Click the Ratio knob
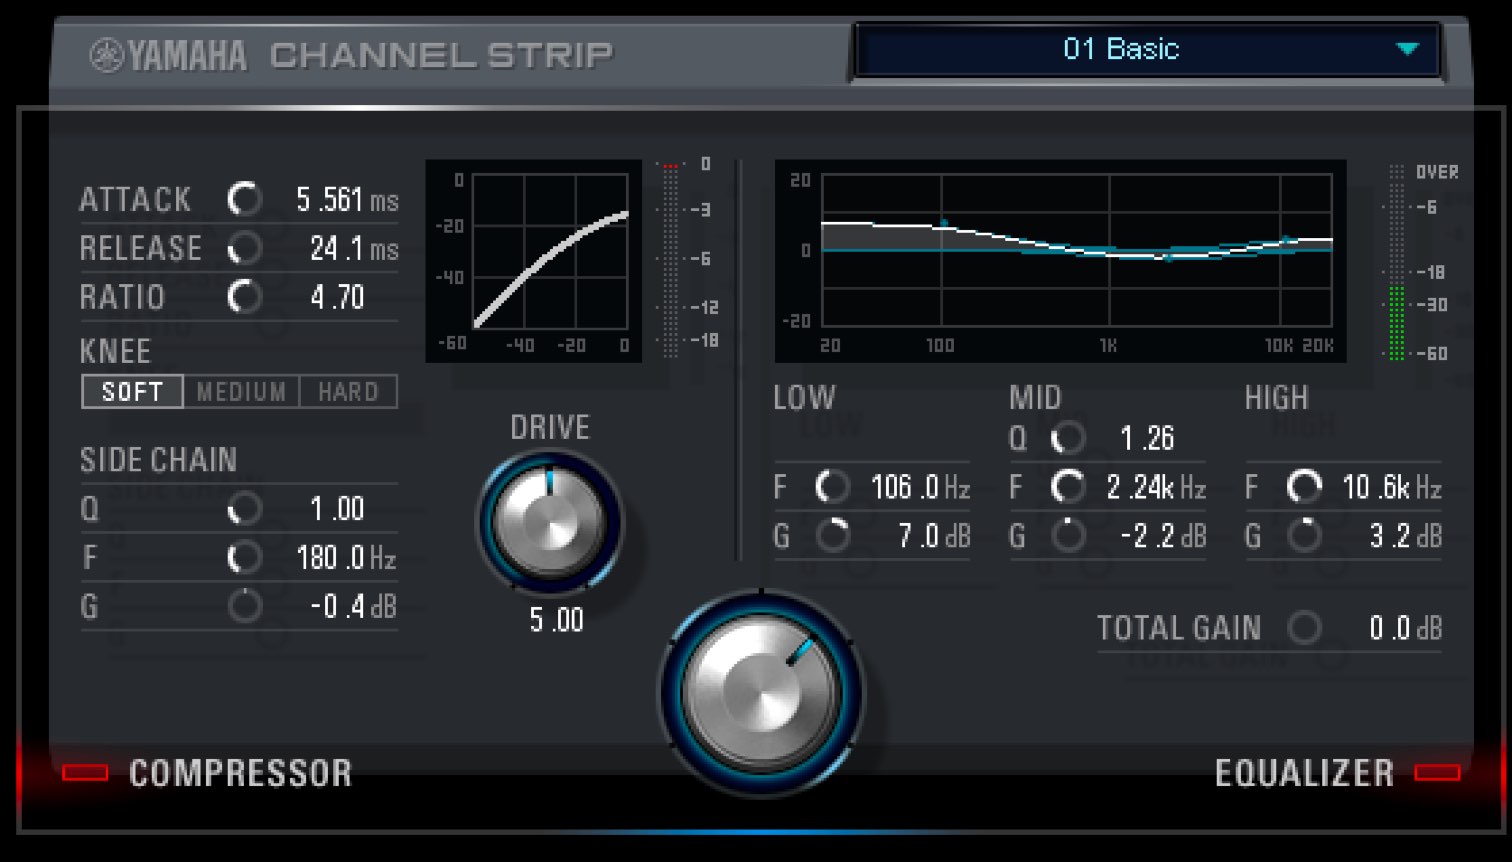Image resolution: width=1512 pixels, height=862 pixels. point(244,296)
